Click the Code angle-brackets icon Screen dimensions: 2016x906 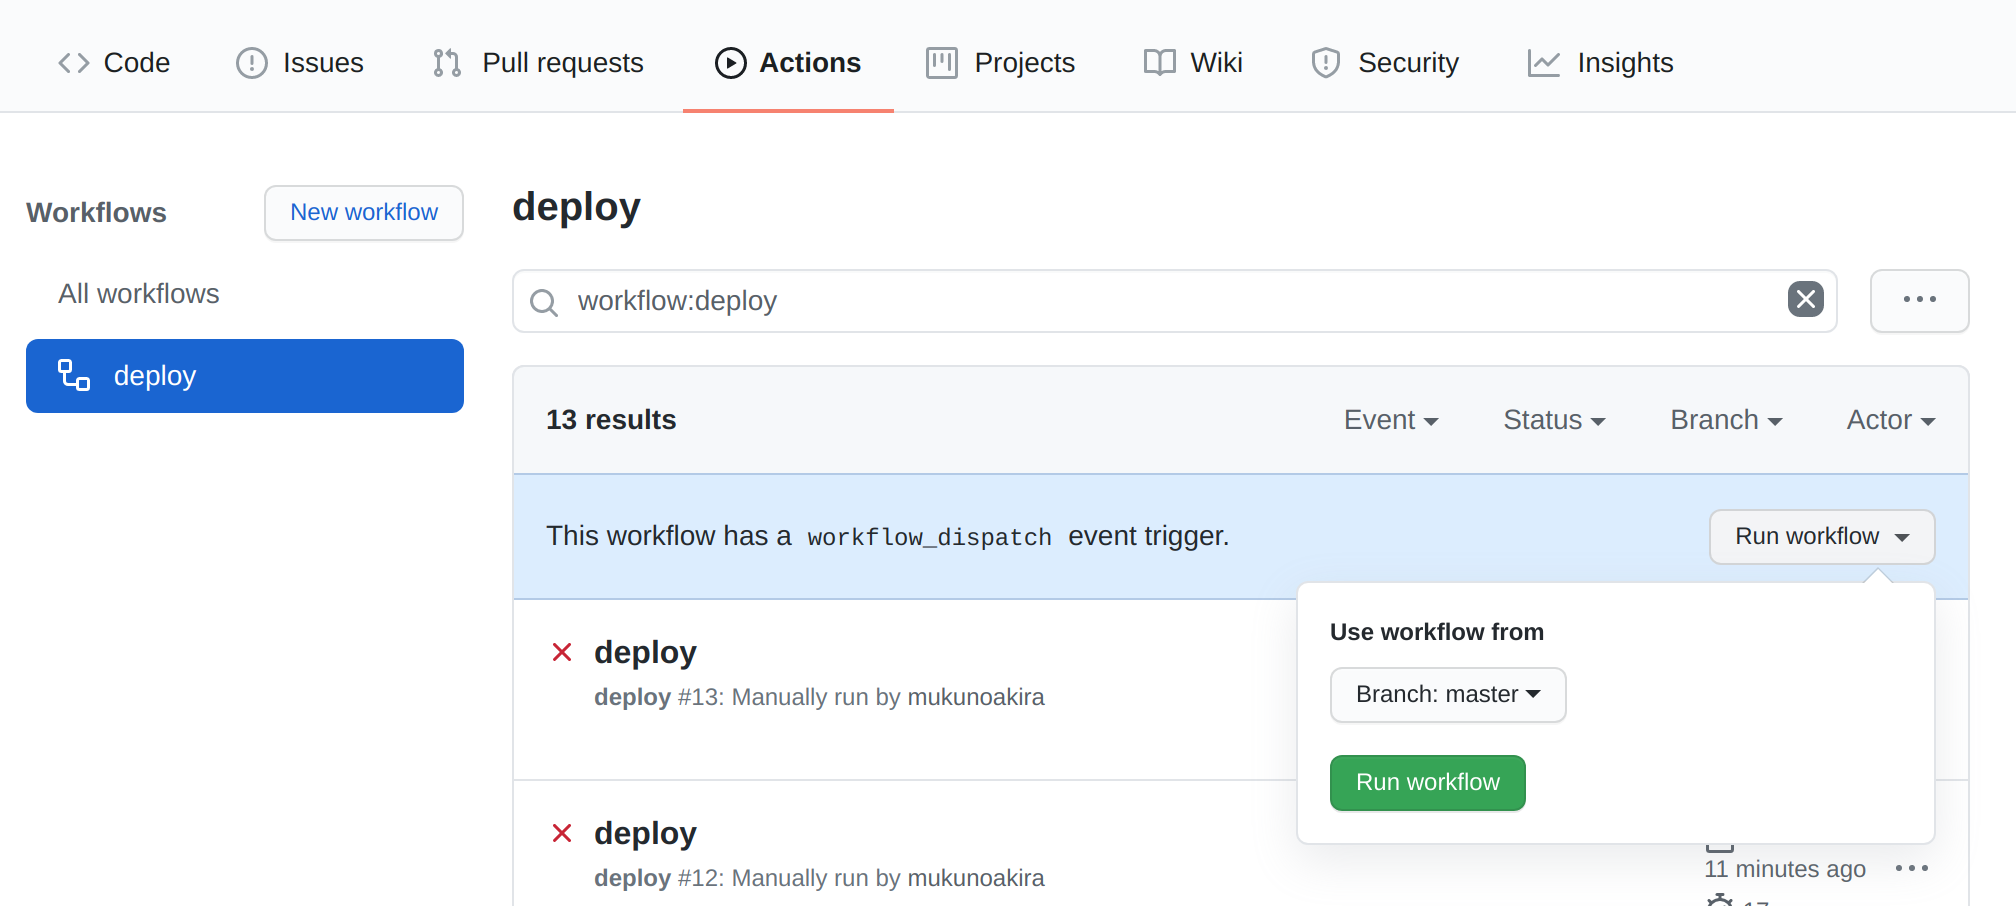coord(73,63)
